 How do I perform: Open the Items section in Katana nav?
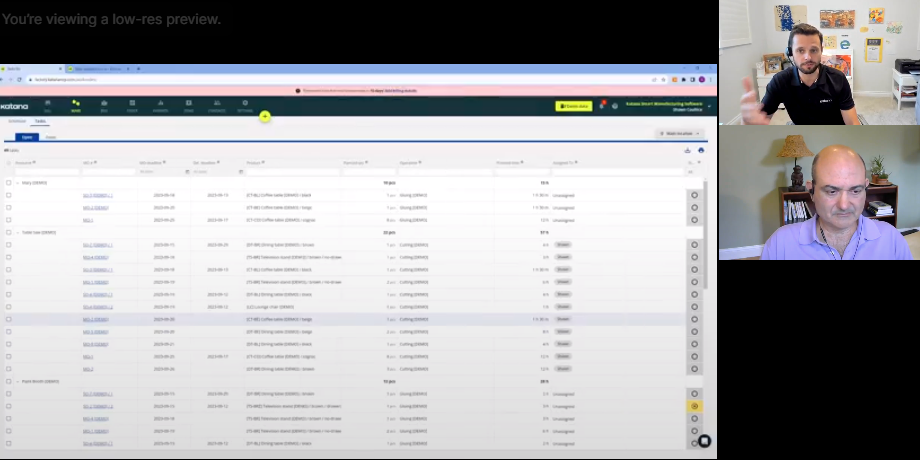pos(188,106)
